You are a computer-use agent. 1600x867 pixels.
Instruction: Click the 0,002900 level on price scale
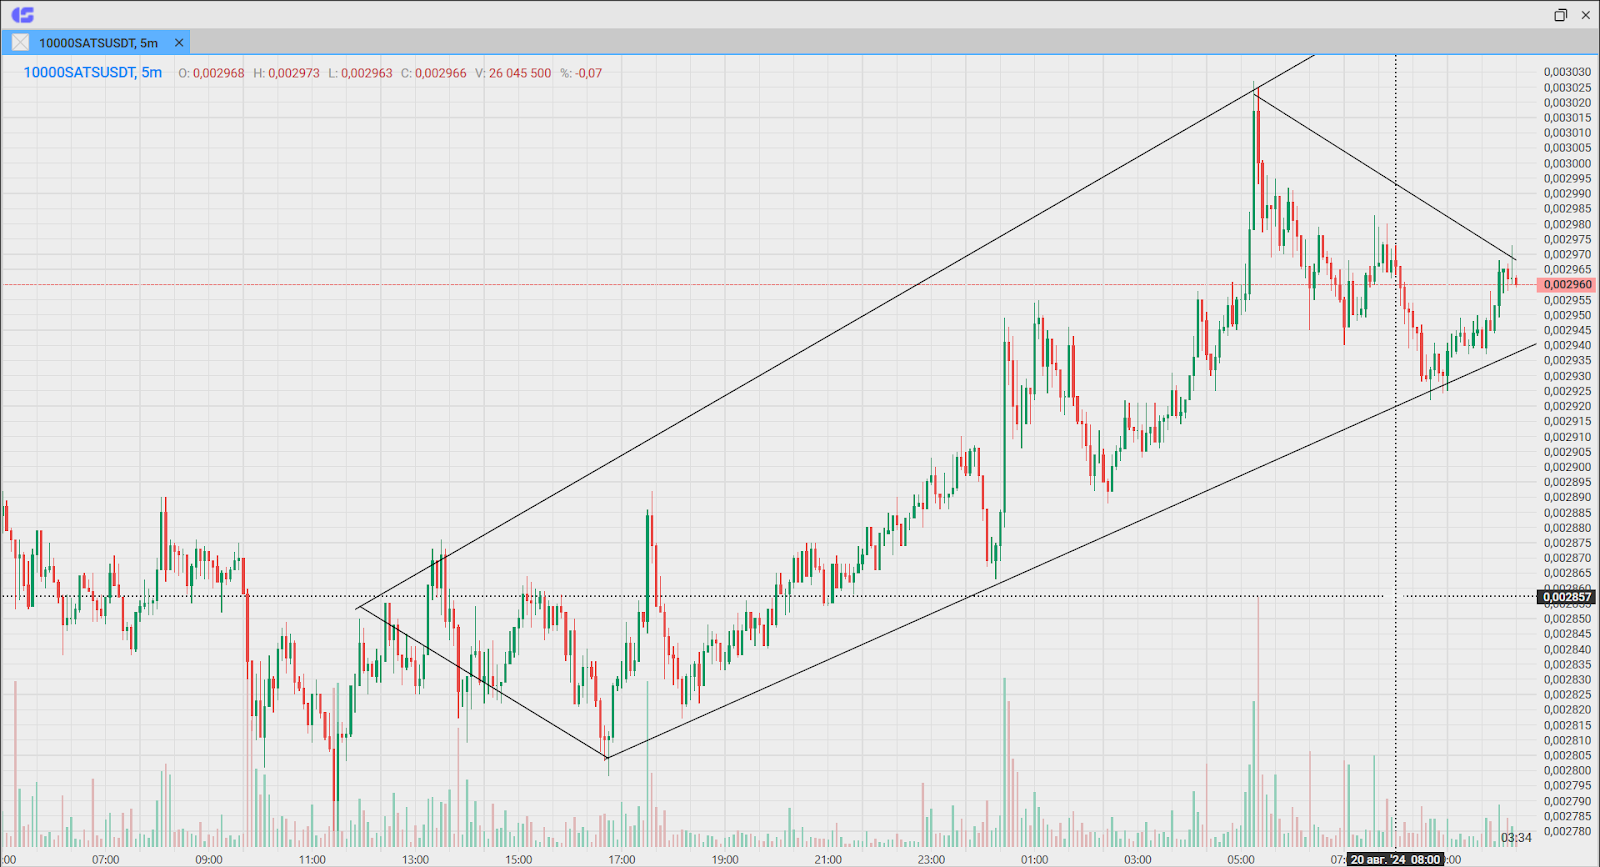tap(1566, 467)
